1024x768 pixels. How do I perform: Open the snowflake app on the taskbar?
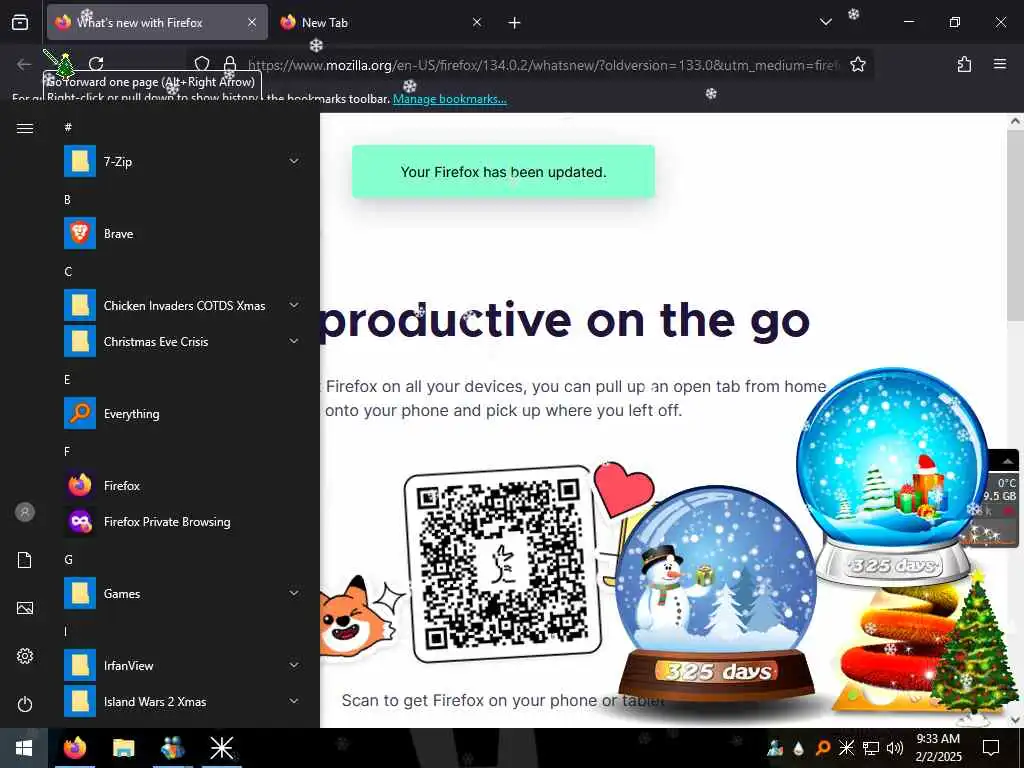[221, 748]
